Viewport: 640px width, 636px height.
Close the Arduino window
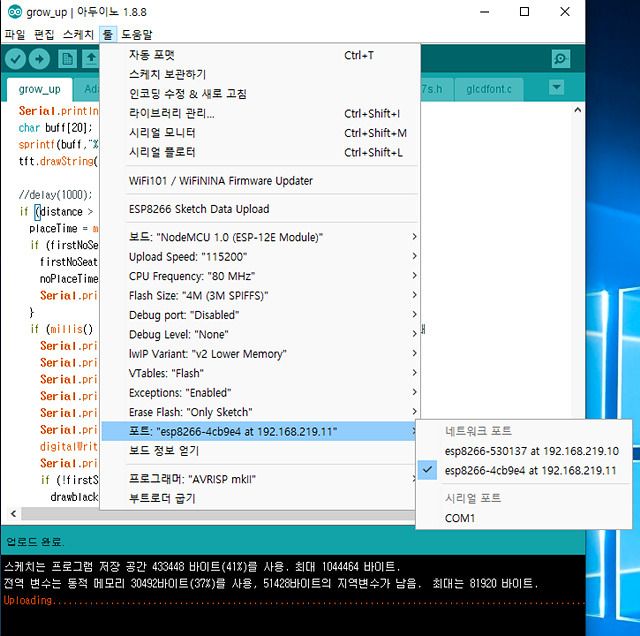pos(565,12)
